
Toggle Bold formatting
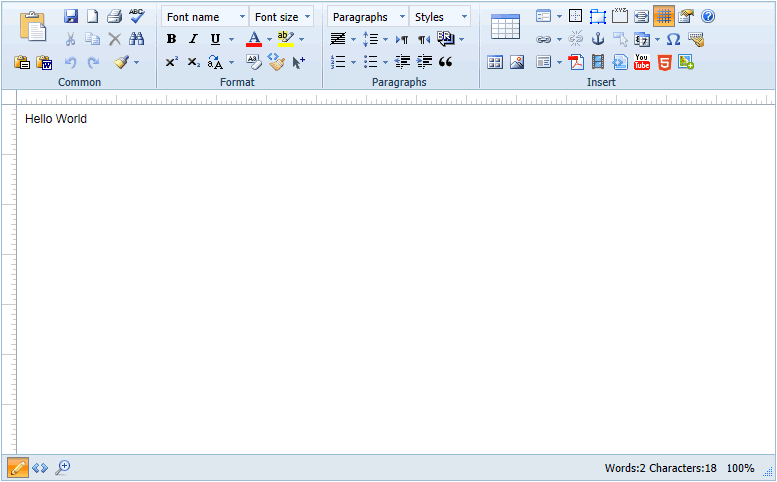(171, 39)
